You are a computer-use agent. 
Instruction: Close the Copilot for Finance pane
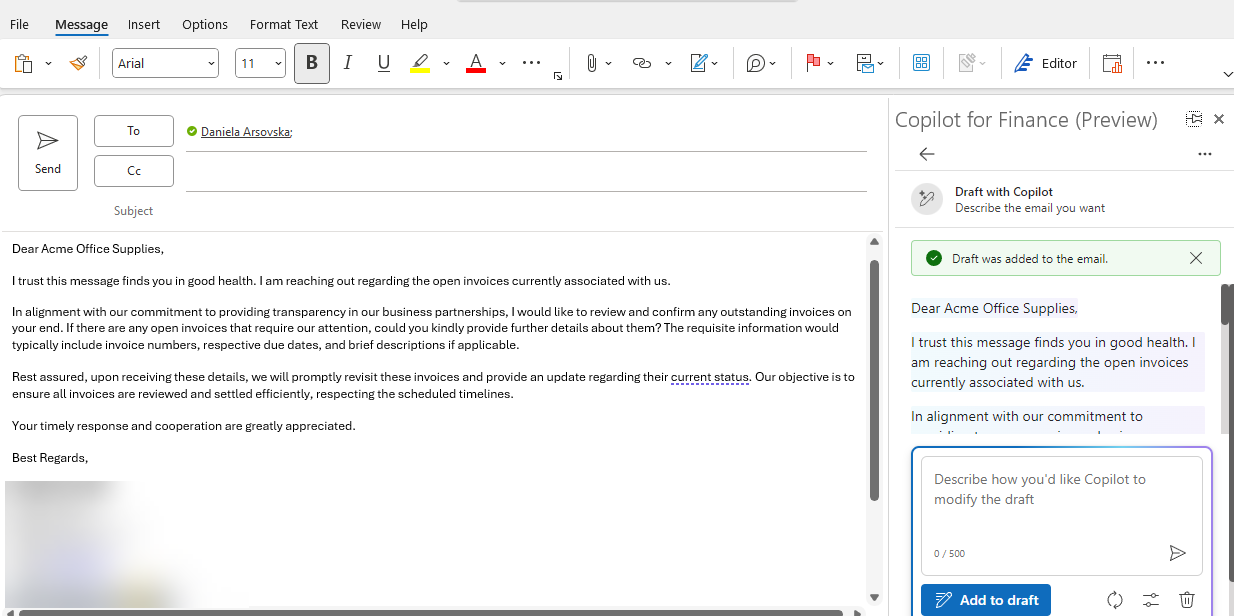[x=1219, y=119]
